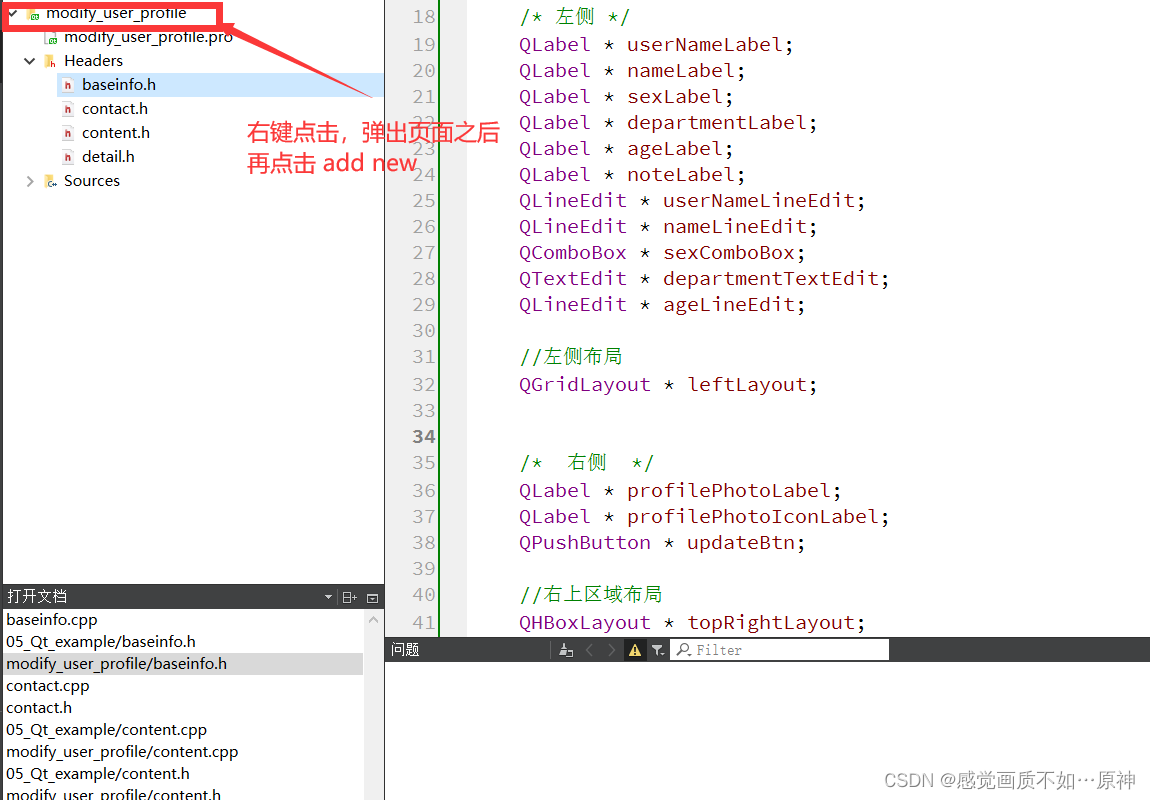Click the Sources folder icon
Image resolution: width=1150 pixels, height=800 pixels.
coord(50,181)
